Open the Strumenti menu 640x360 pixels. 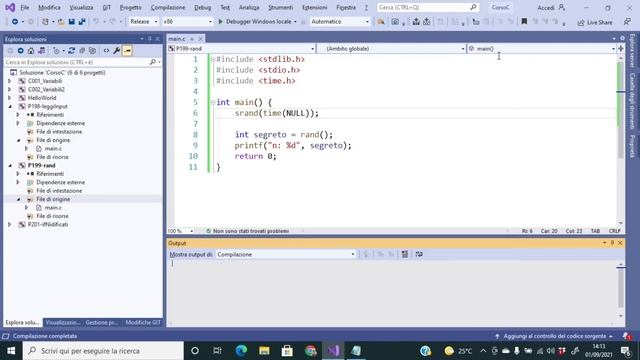pyautogui.click(x=280, y=7)
